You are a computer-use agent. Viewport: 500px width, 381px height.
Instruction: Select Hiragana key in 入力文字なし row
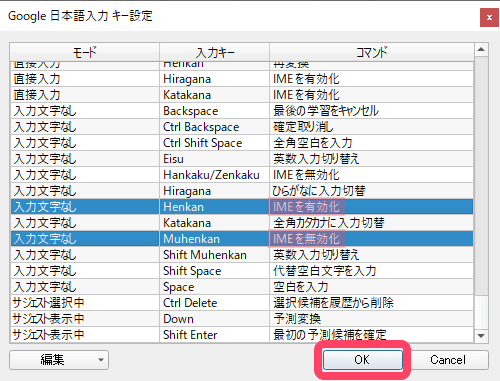pos(214,191)
